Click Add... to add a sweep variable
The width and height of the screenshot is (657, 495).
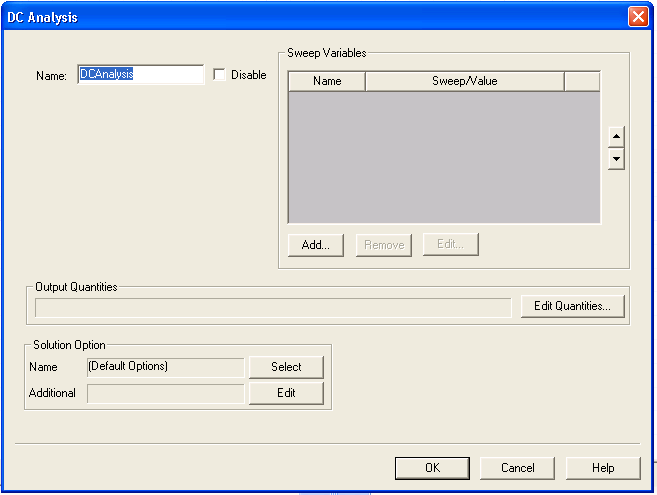point(316,245)
